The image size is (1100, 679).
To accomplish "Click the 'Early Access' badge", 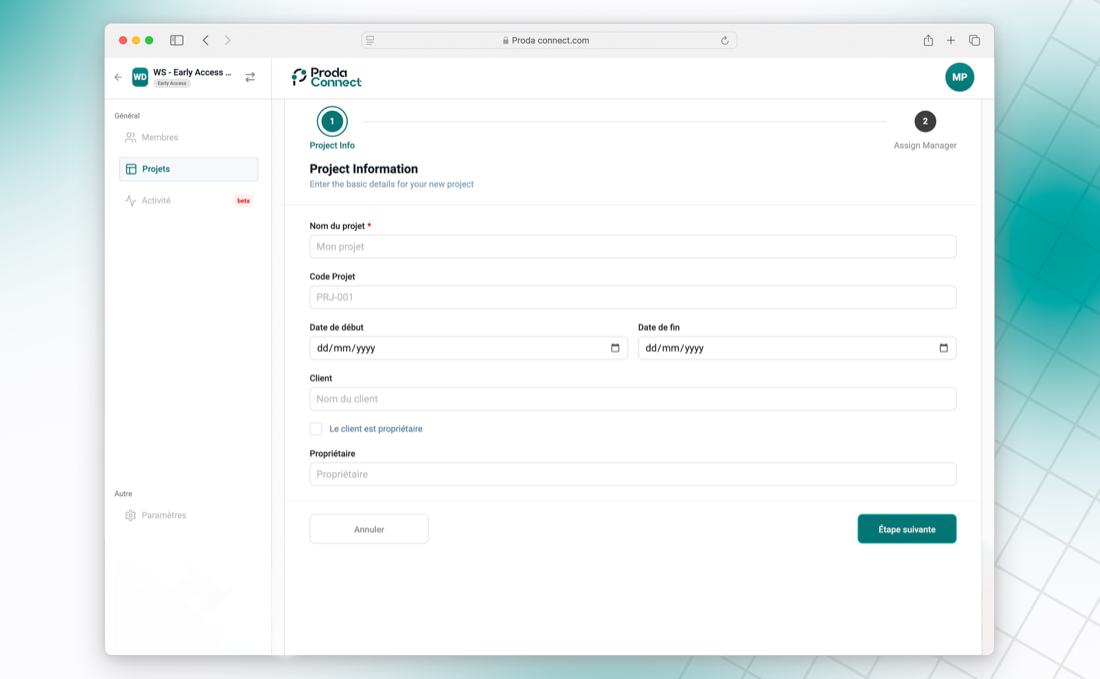I will click(172, 83).
